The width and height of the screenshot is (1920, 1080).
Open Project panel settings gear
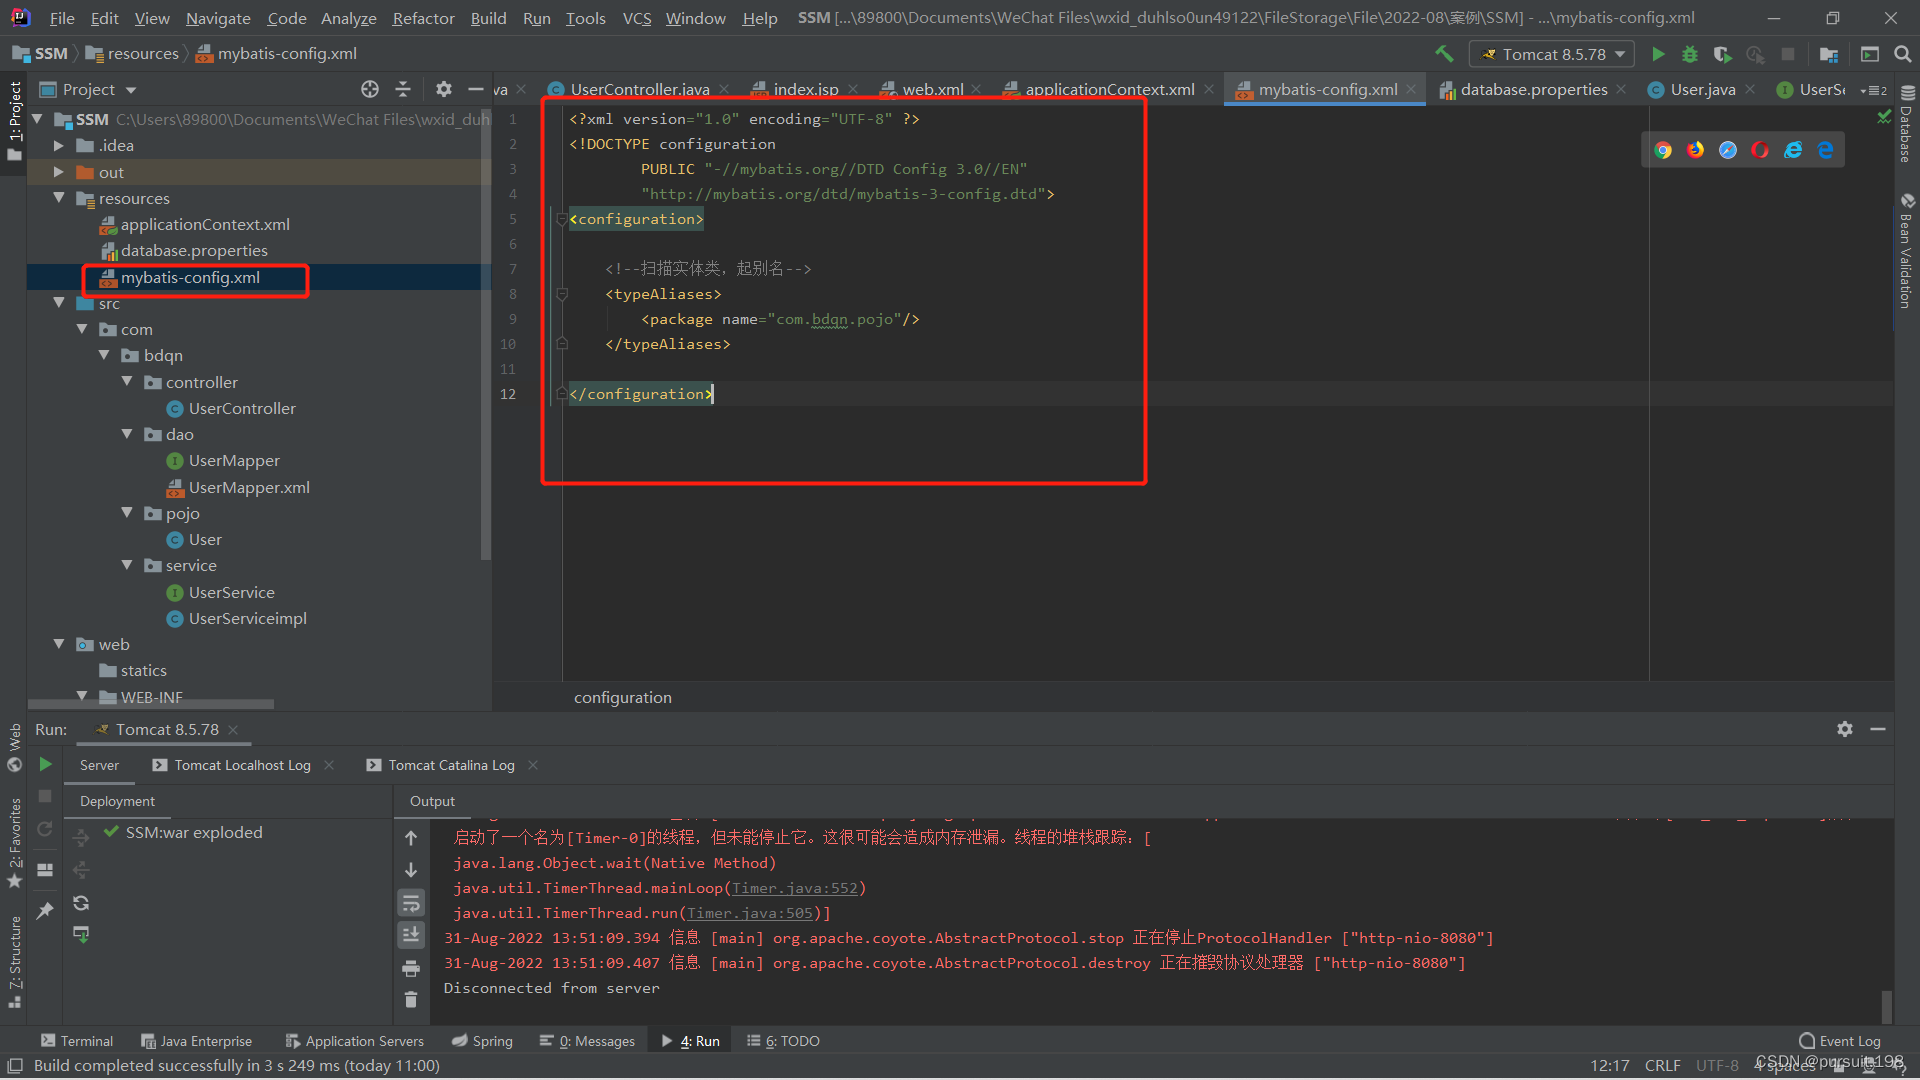(x=444, y=89)
